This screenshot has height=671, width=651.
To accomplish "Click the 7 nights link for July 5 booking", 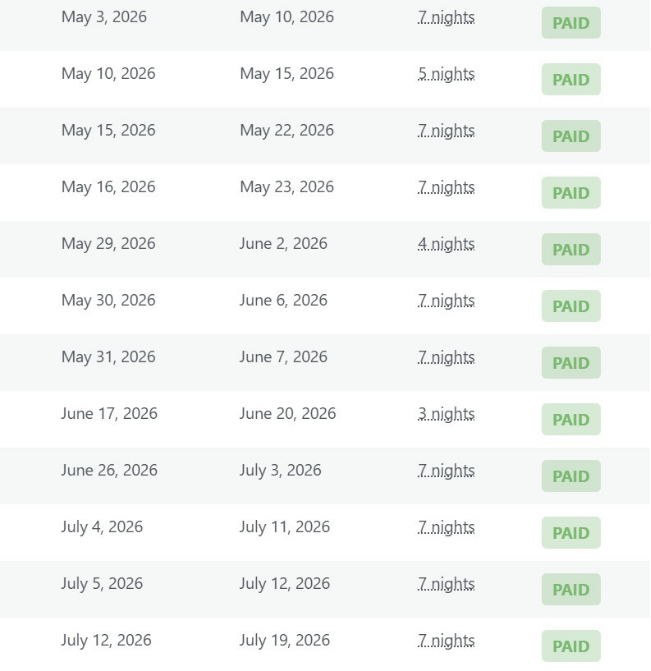I will coord(446,584).
